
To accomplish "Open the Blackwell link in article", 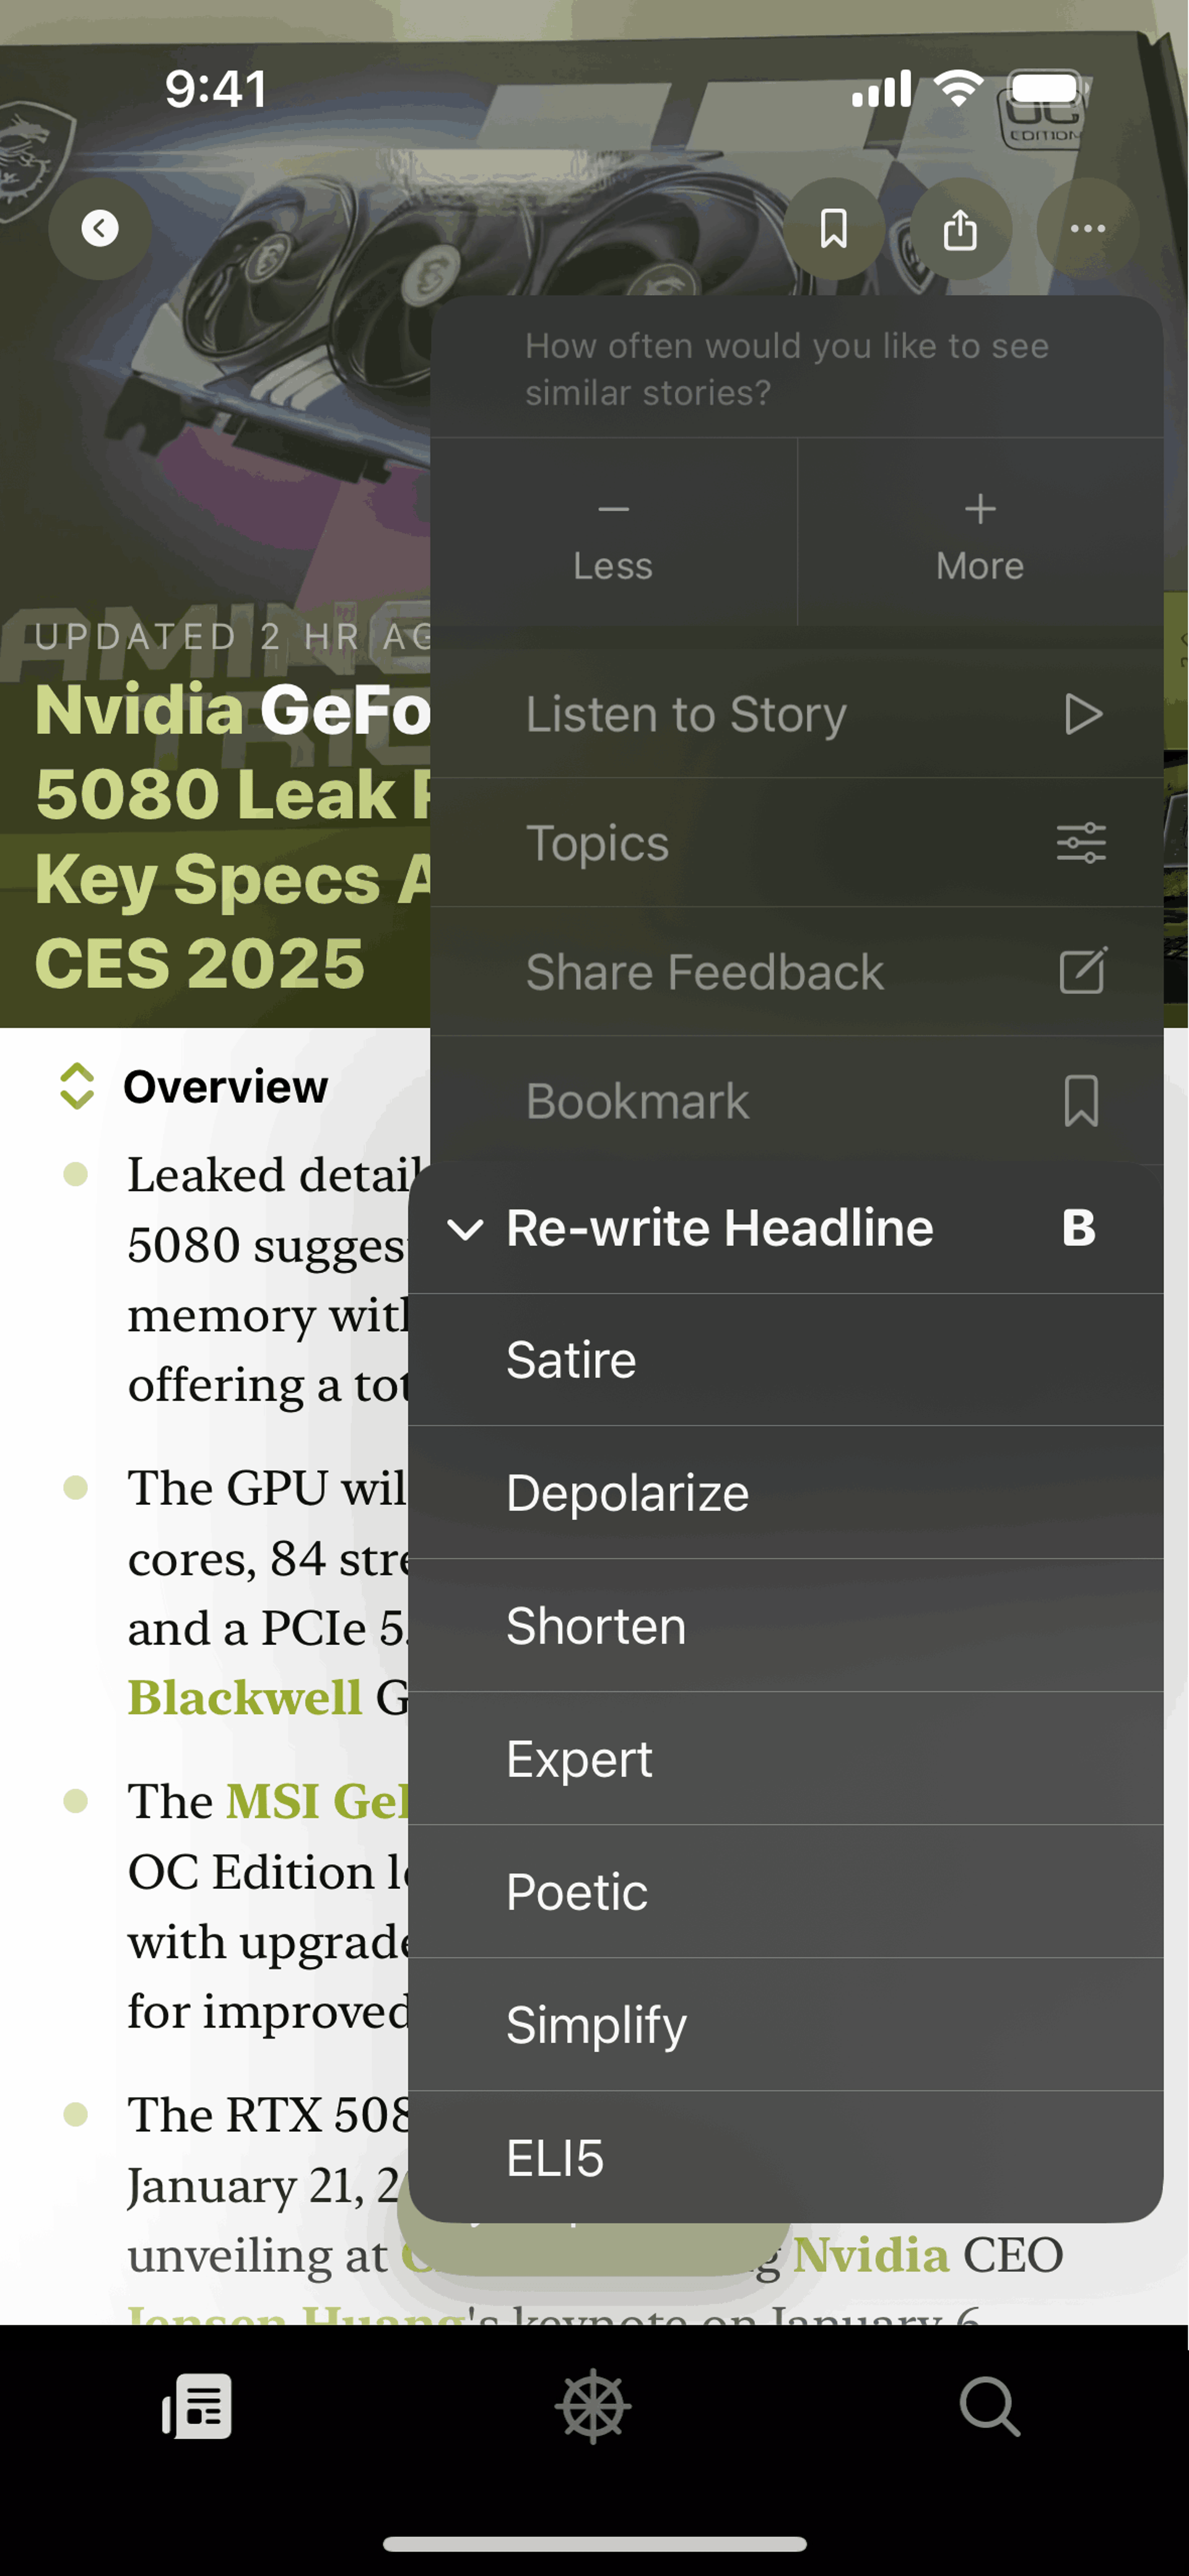I will (x=245, y=1698).
